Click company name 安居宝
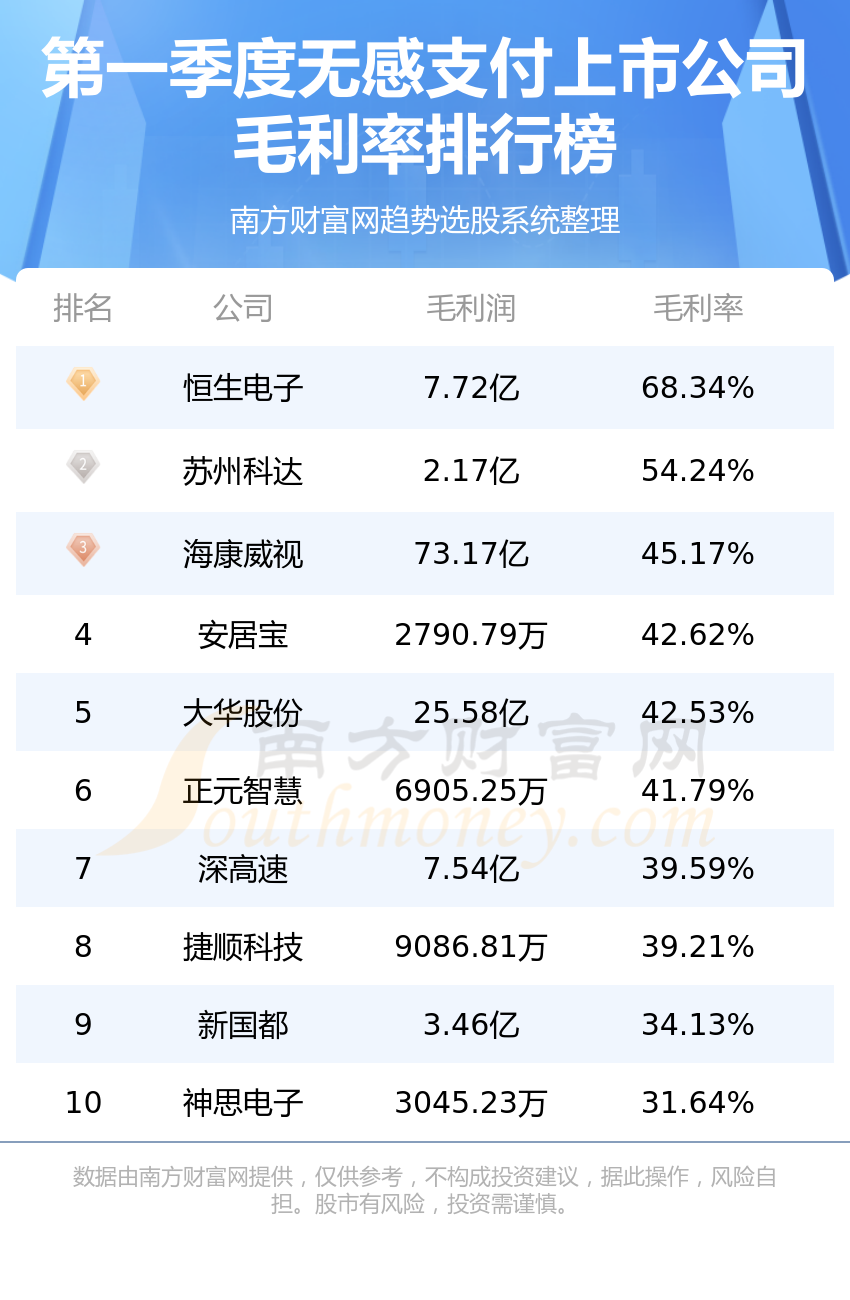The height and width of the screenshot is (1300, 850). [243, 634]
